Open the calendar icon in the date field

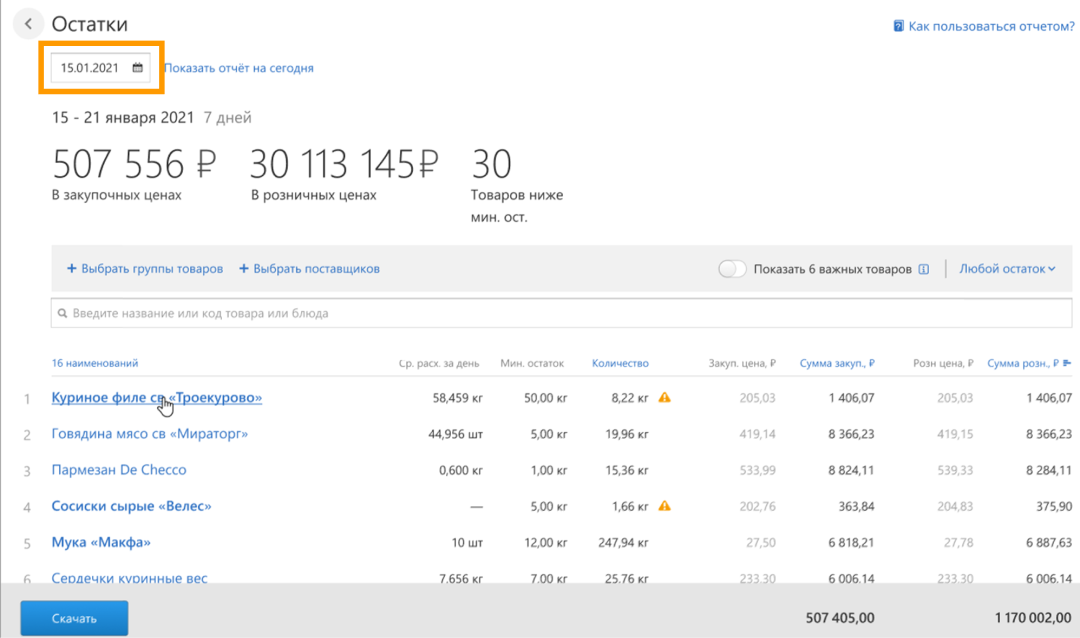point(138,68)
